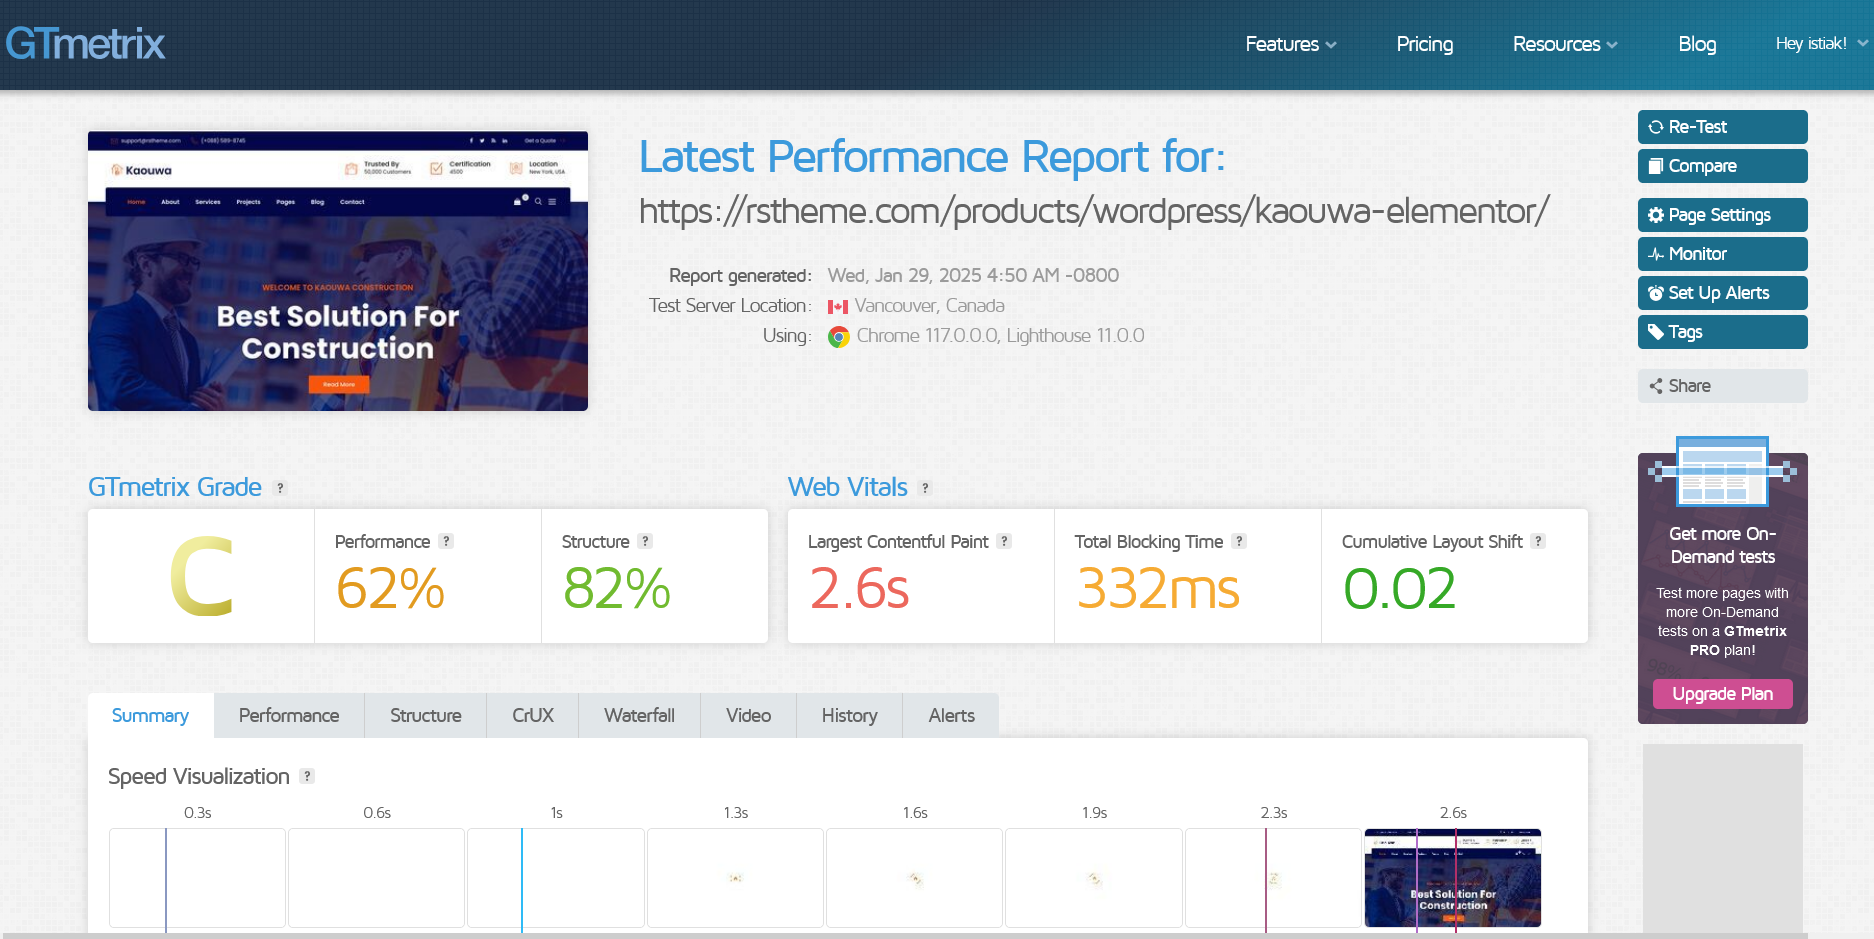1874x939 pixels.
Task: Click the Re-Test button
Action: pyautogui.click(x=1722, y=127)
